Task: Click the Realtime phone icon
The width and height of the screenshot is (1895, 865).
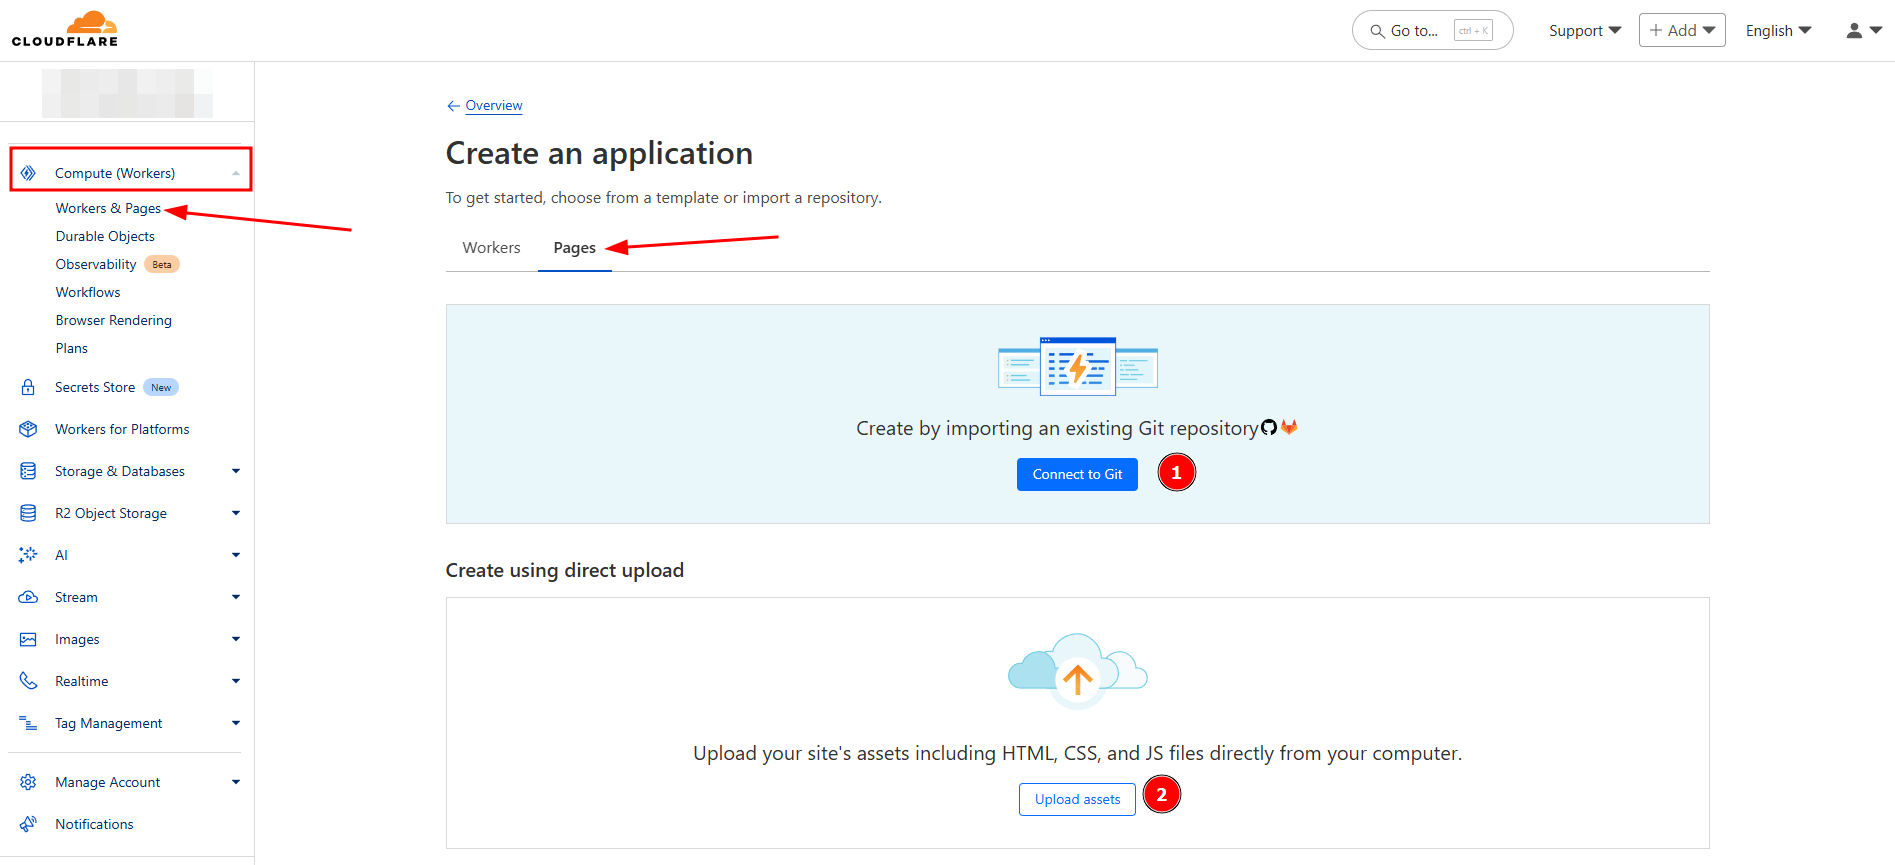Action: tap(28, 681)
